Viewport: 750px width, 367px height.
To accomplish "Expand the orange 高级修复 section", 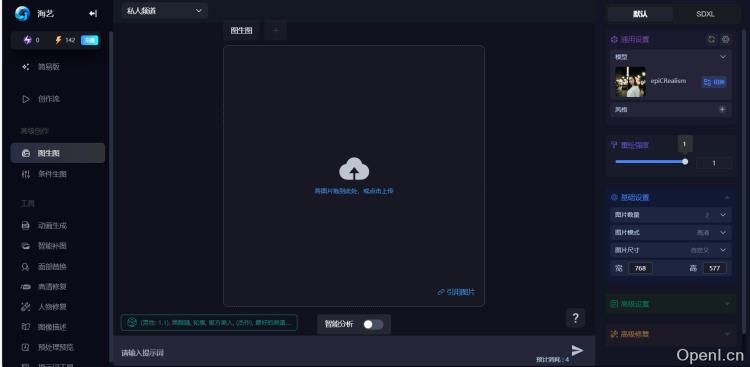I will pyautogui.click(x=671, y=334).
